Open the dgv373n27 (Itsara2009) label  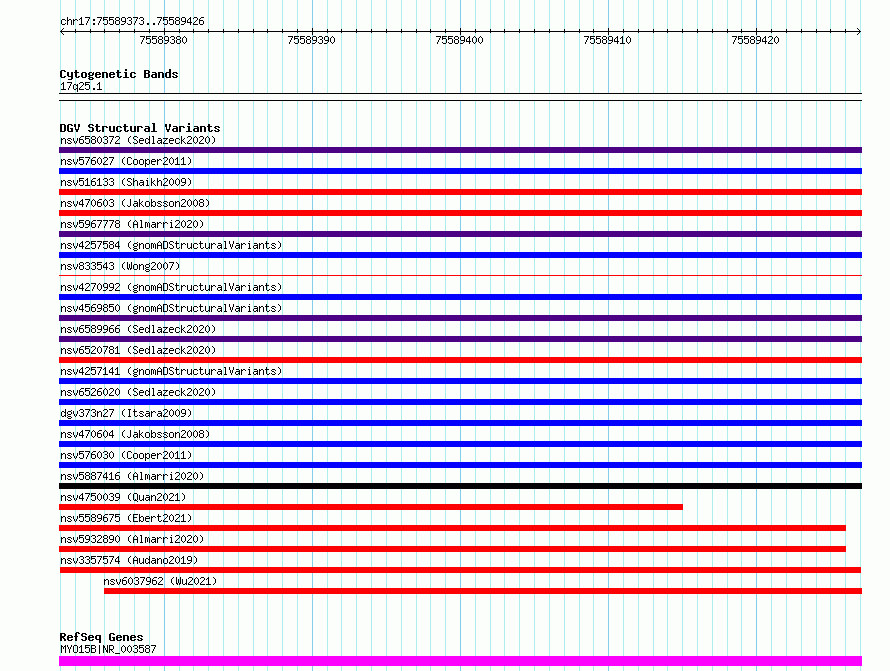(126, 413)
